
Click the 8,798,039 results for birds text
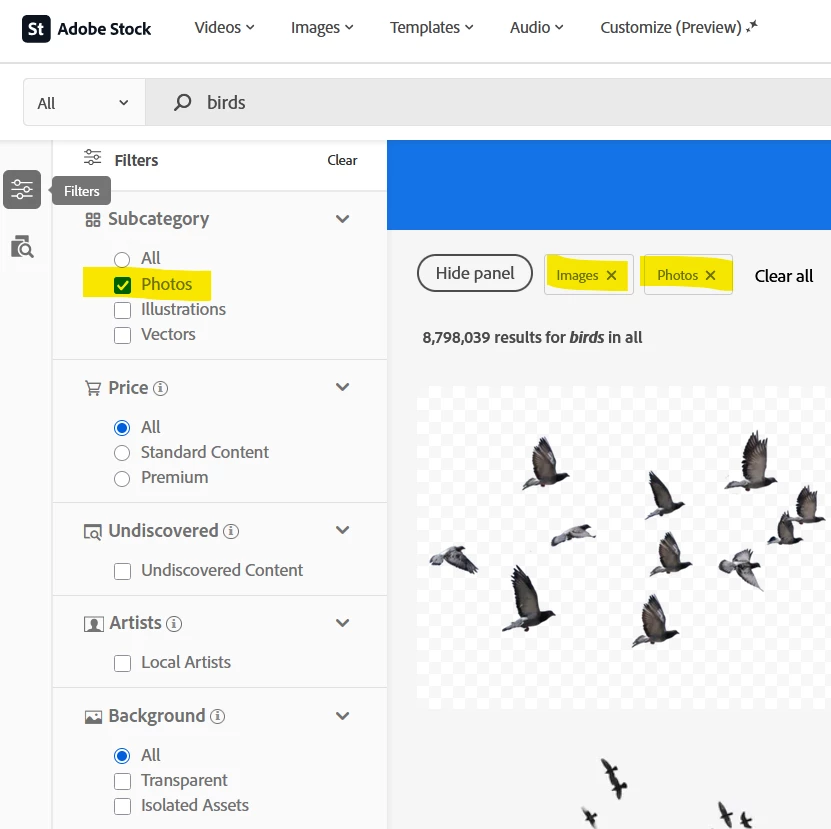point(532,338)
